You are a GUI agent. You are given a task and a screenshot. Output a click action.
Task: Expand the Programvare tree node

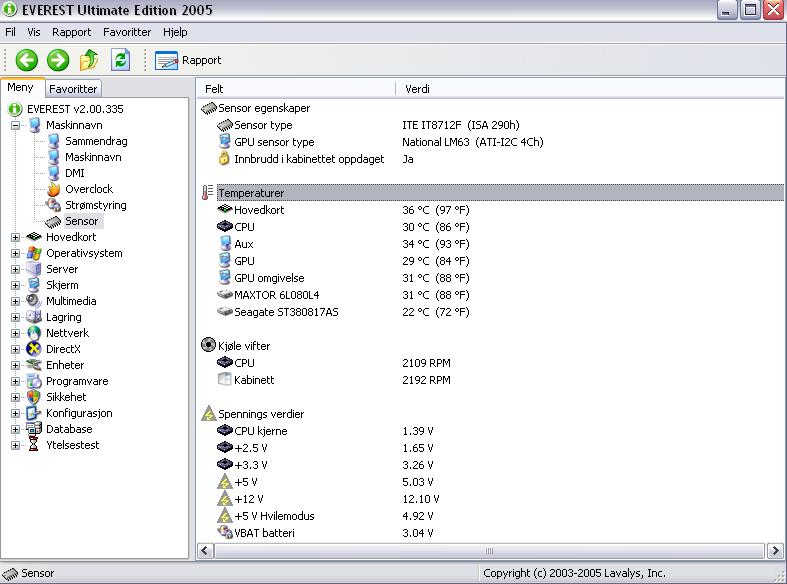coord(16,381)
